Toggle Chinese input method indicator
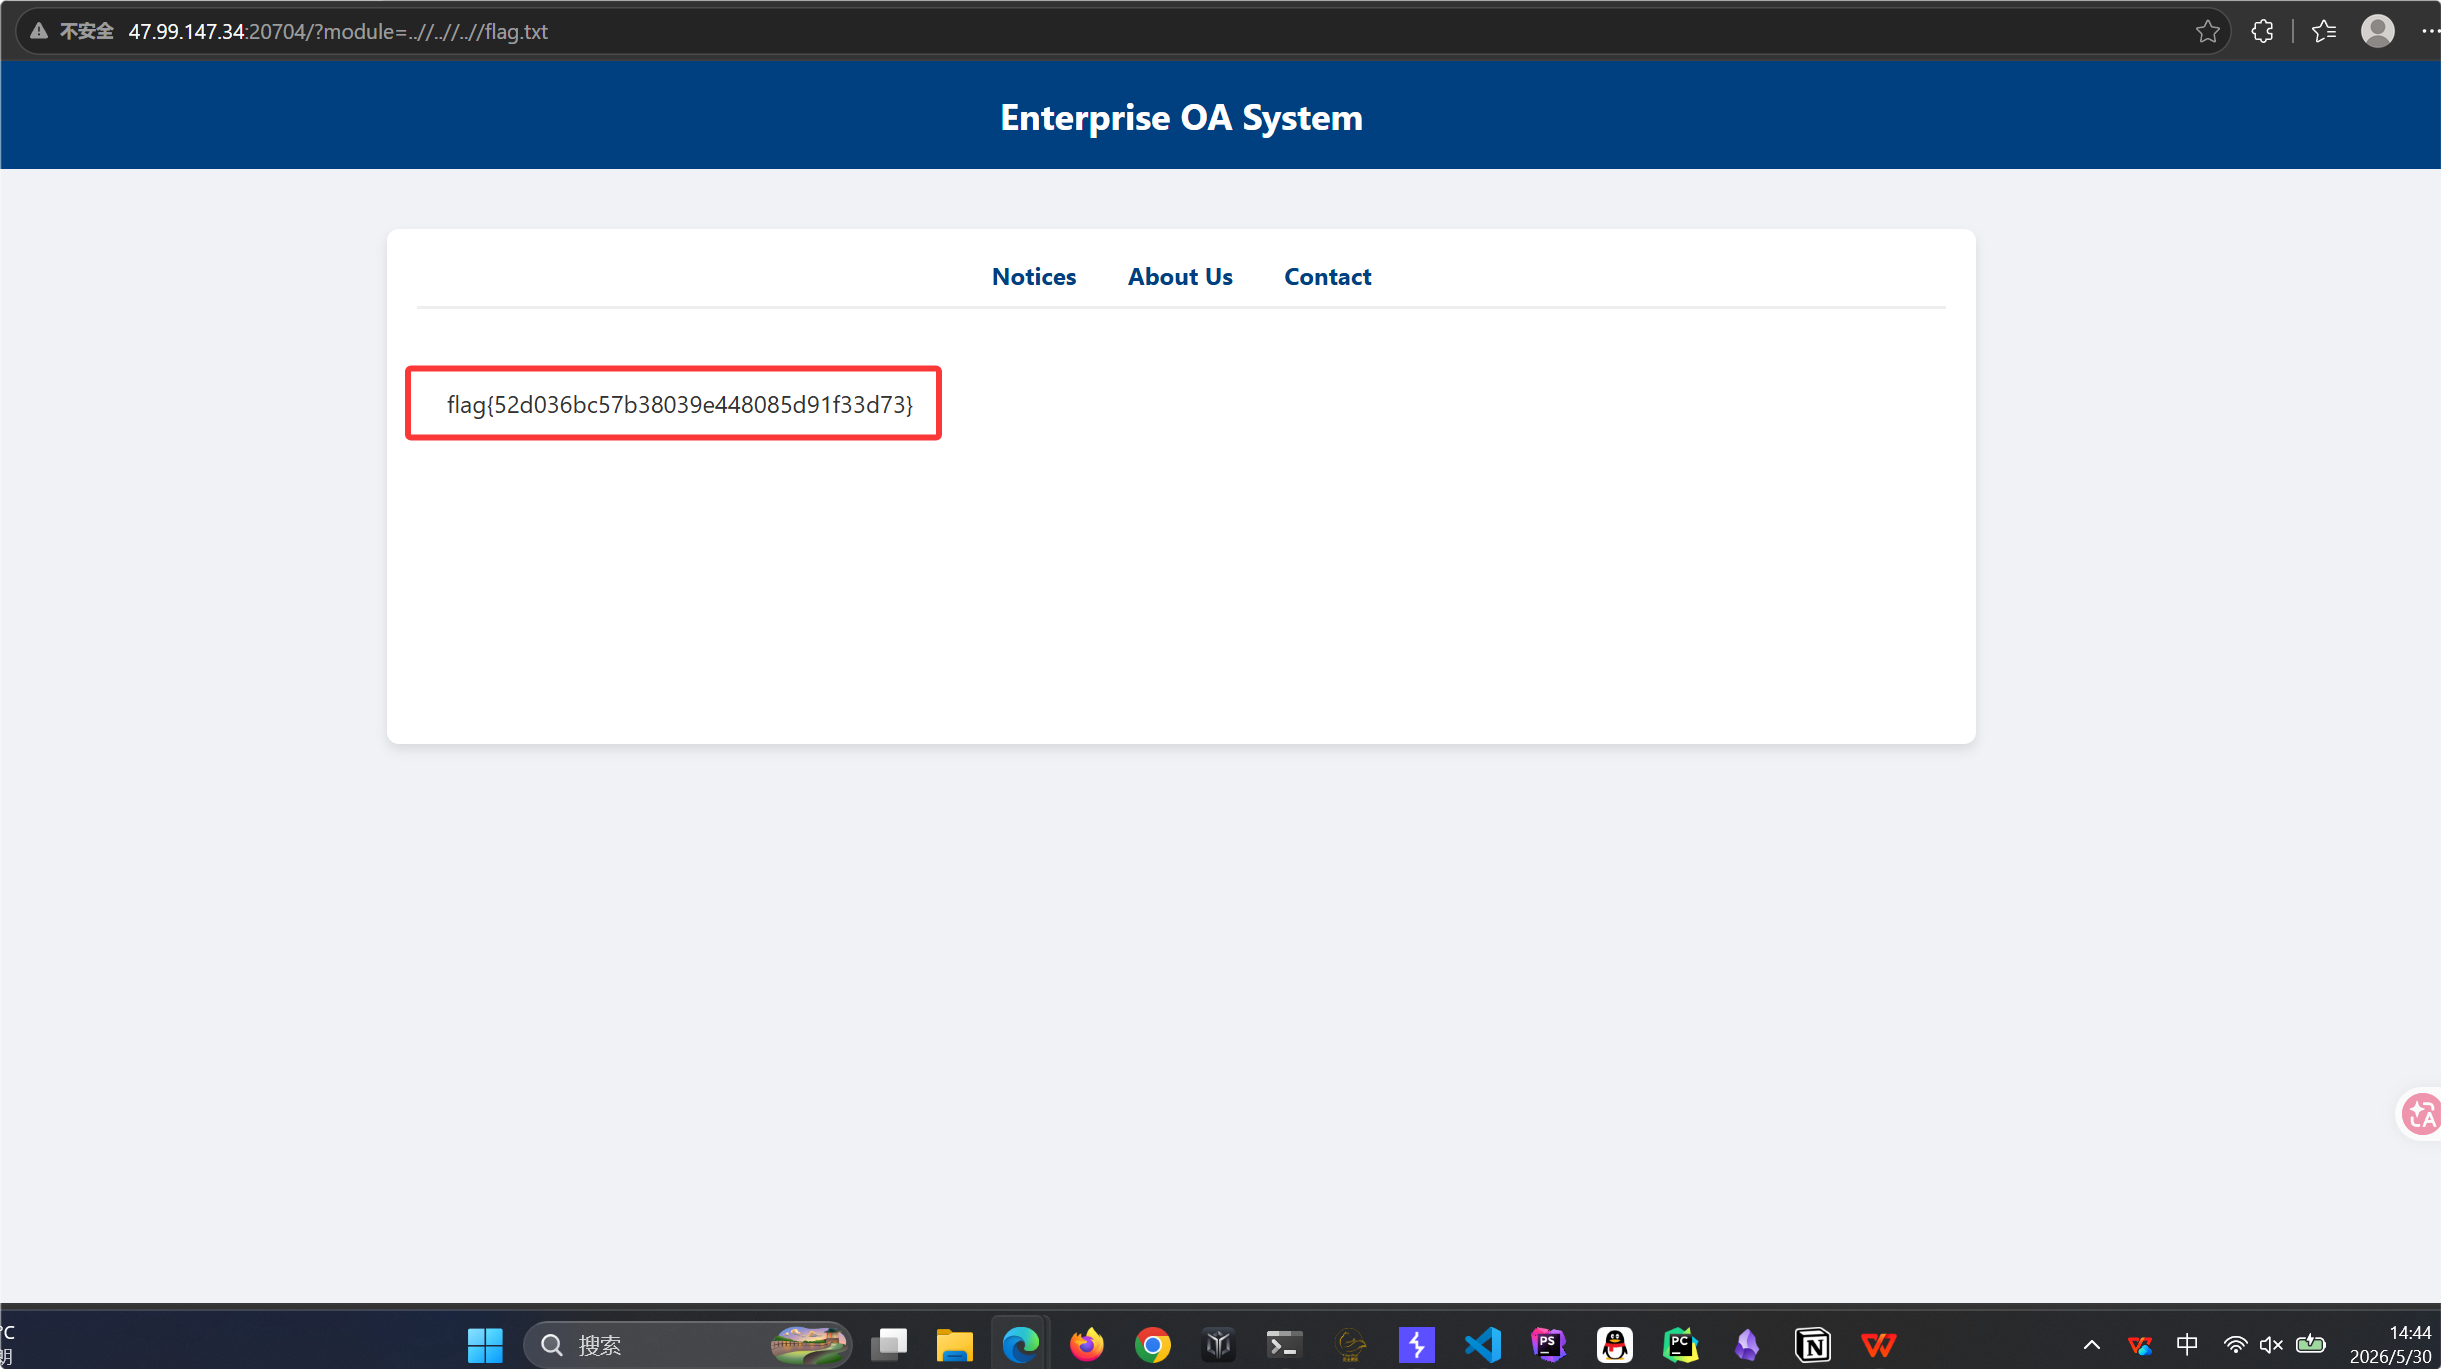This screenshot has width=2441, height=1369. click(x=2187, y=1345)
